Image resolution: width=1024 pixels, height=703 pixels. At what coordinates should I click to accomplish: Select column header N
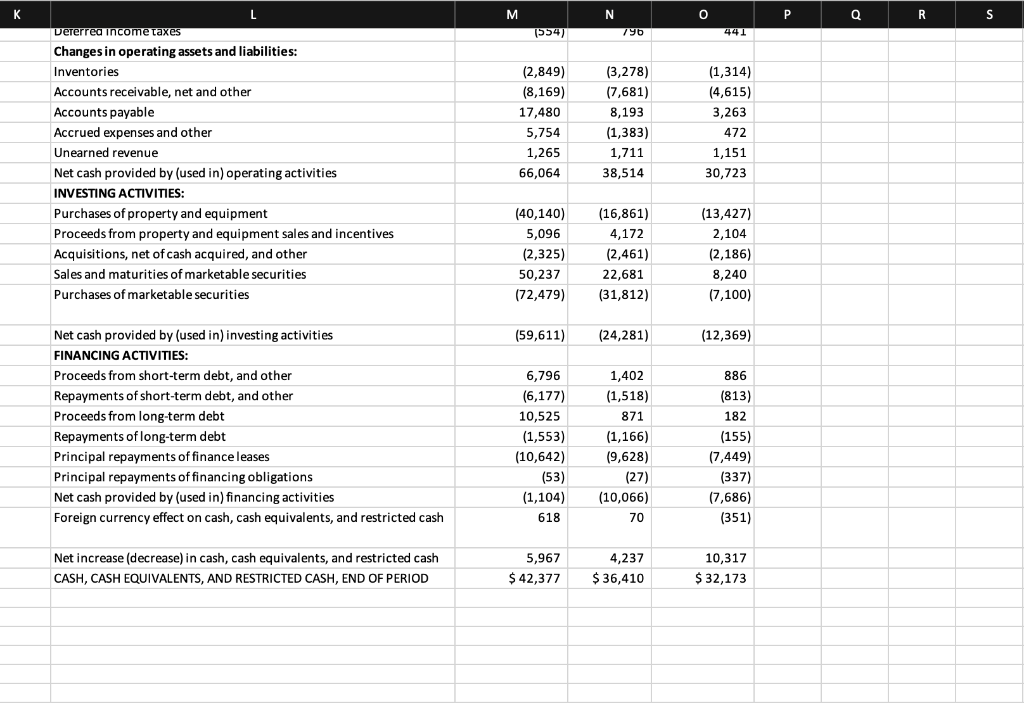[611, 14]
